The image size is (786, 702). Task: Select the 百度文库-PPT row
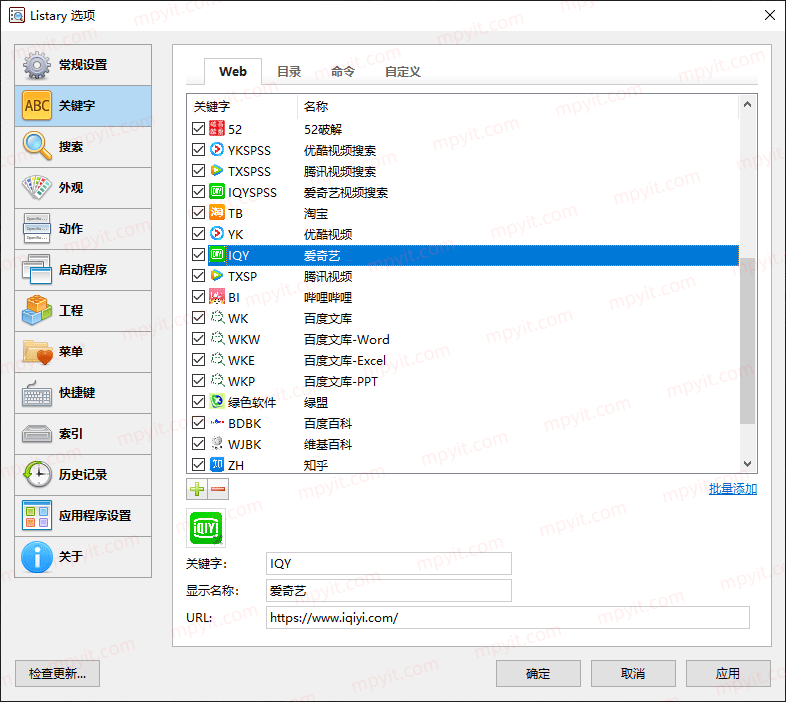point(463,381)
